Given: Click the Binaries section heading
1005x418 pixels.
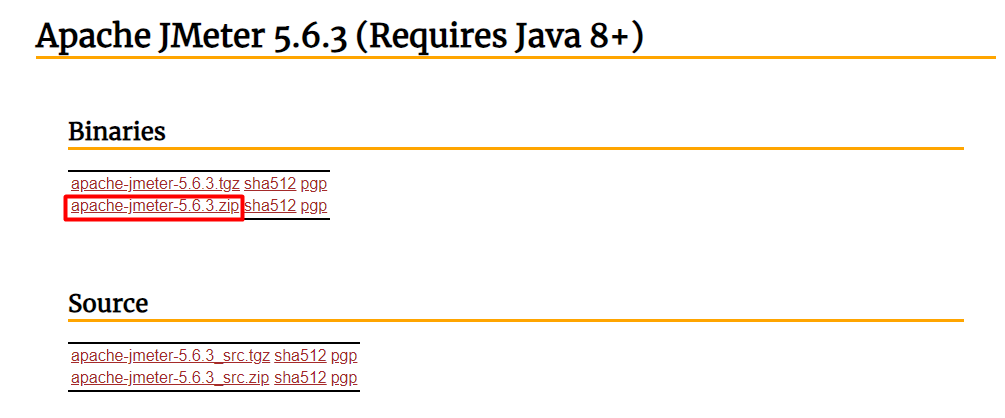Looking at the screenshot, I should (x=116, y=132).
